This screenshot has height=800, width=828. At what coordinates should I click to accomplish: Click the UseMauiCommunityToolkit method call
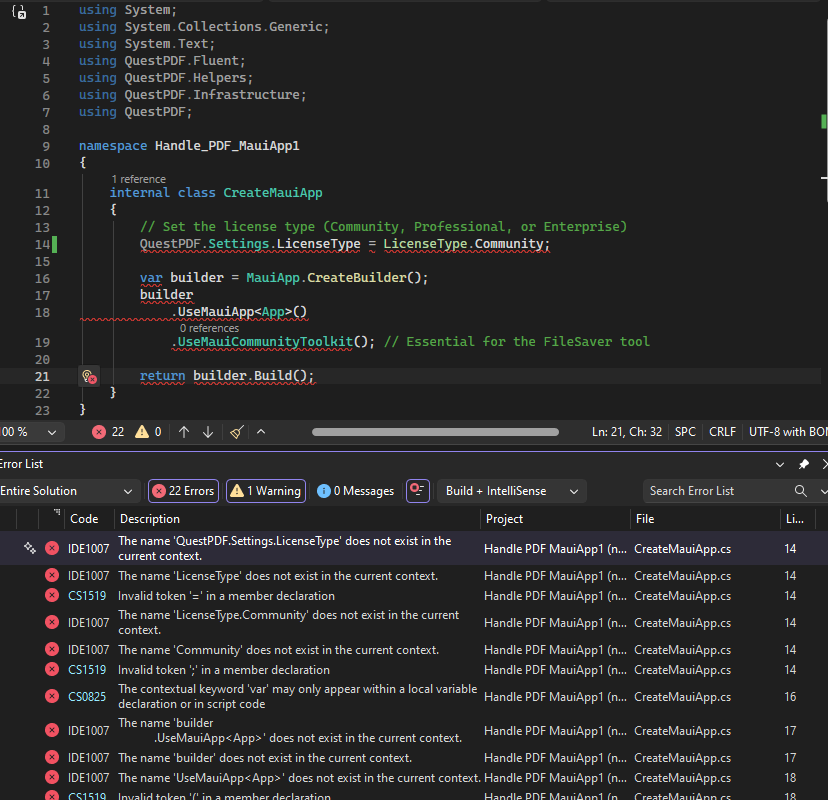(265, 342)
